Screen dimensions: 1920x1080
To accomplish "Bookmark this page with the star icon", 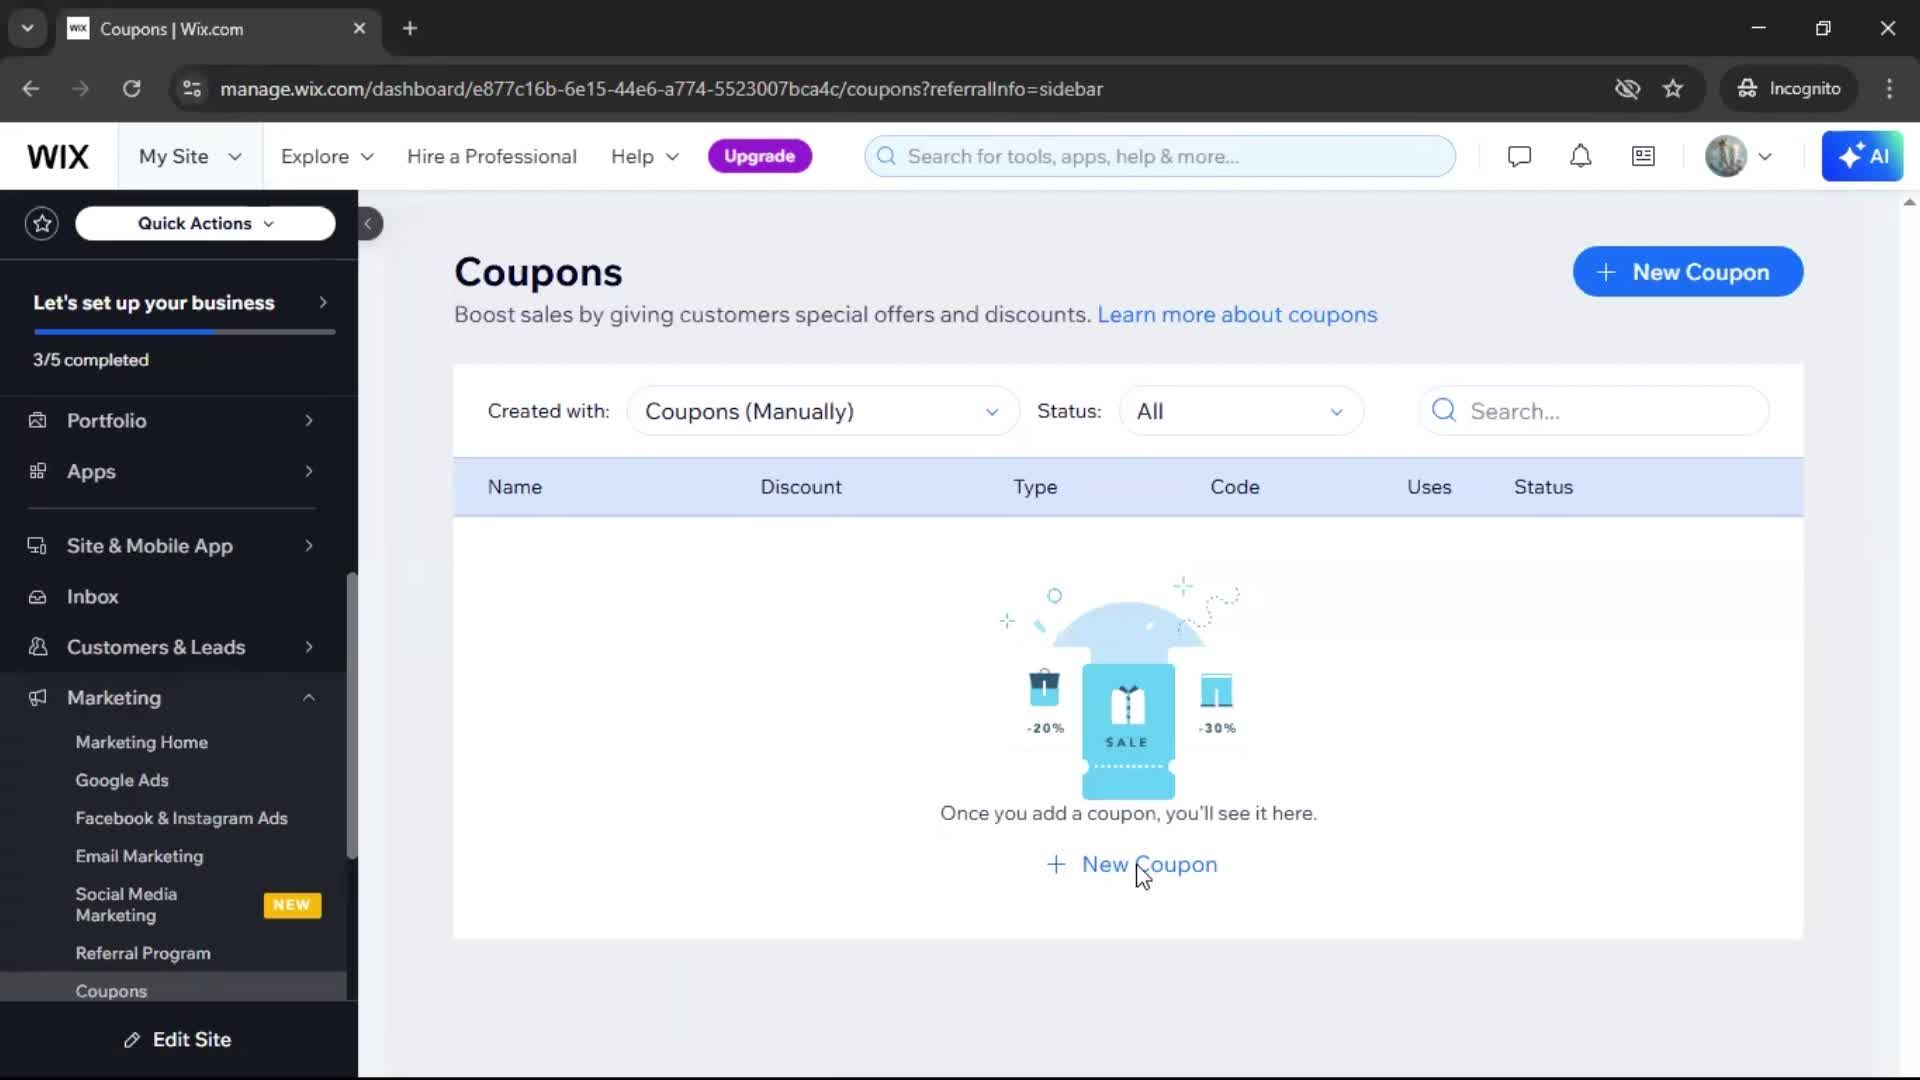I will pos(1673,89).
